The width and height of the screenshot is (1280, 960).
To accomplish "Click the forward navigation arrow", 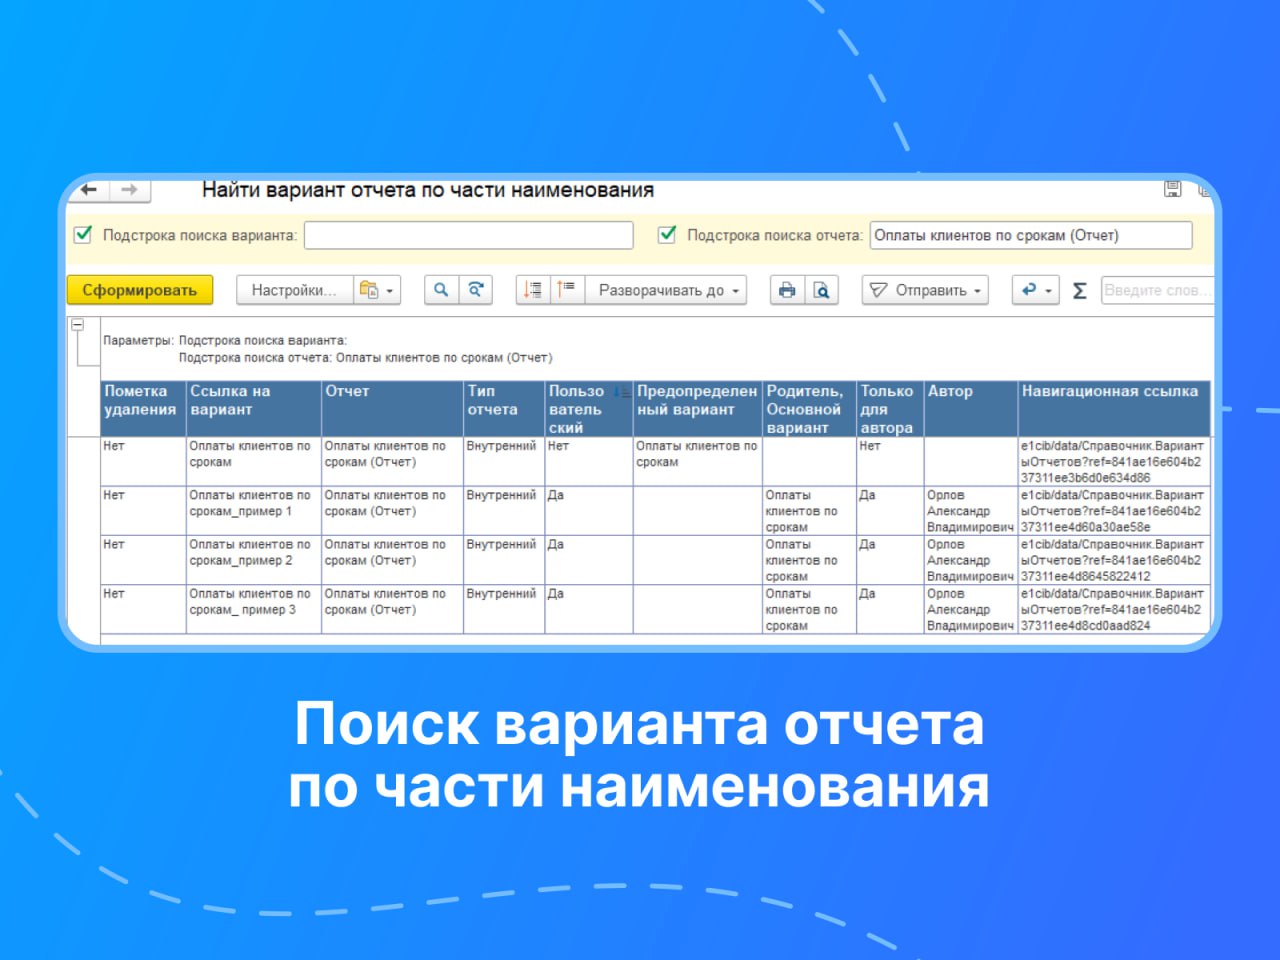I will pos(129,190).
